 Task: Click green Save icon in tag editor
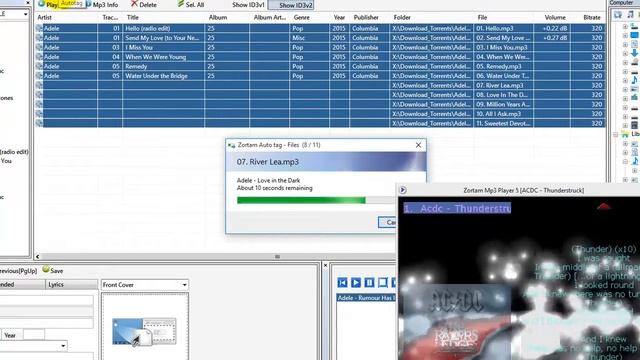click(x=46, y=269)
